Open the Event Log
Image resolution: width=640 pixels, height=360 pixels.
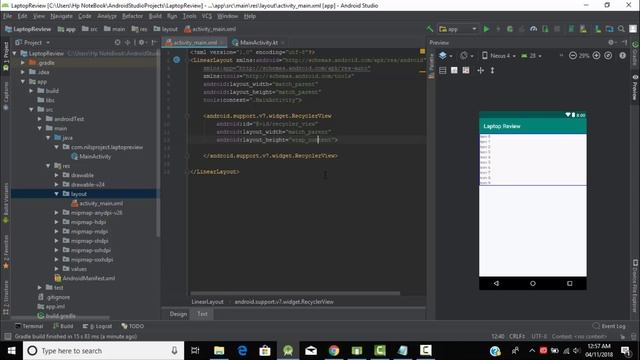(x=609, y=326)
